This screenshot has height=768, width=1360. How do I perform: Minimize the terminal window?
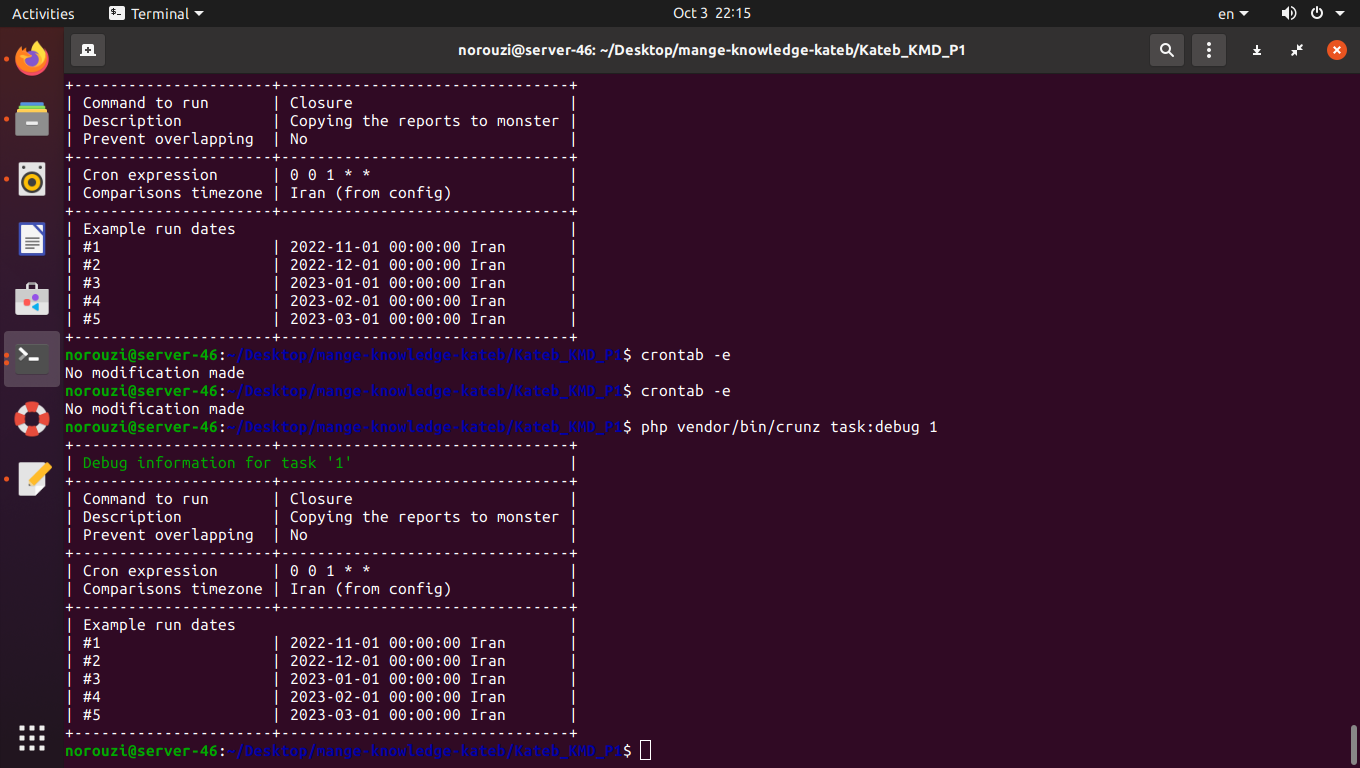coord(1257,50)
